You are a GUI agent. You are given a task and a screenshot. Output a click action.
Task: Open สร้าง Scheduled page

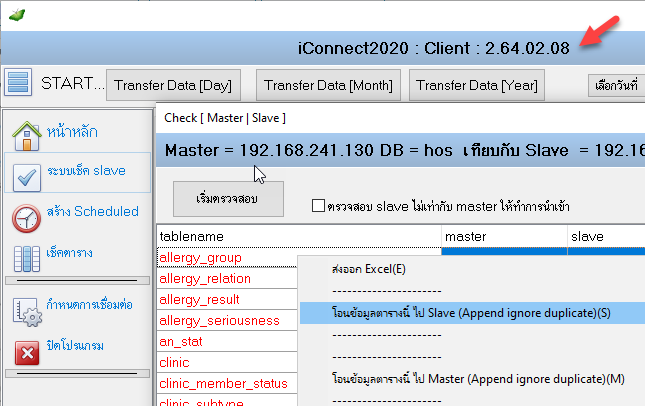point(93,211)
